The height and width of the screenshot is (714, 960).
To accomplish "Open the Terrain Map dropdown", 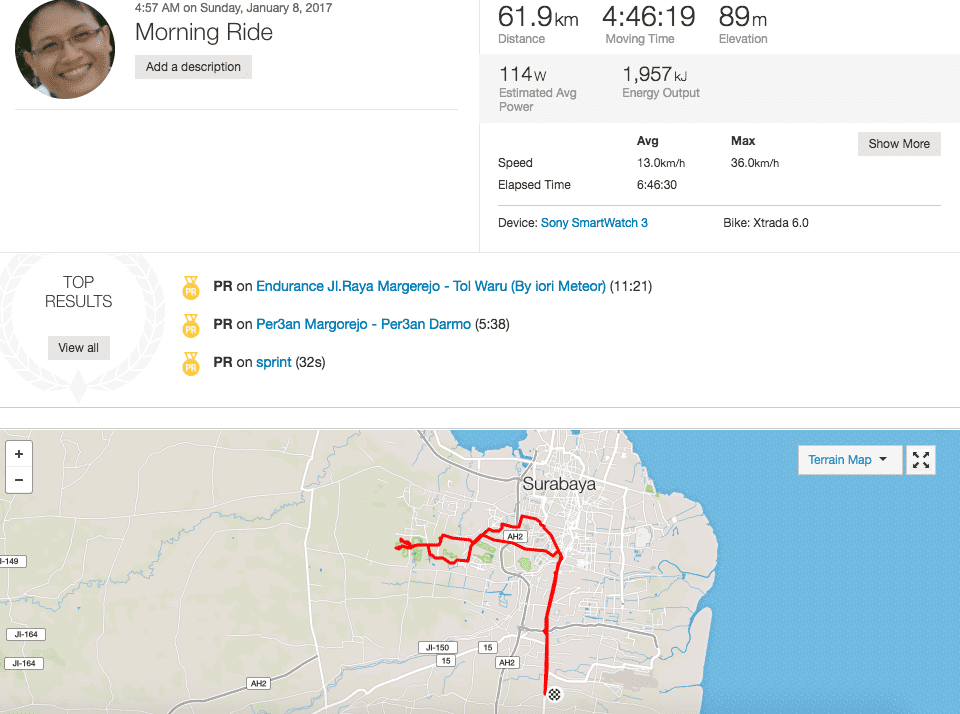I will point(849,460).
